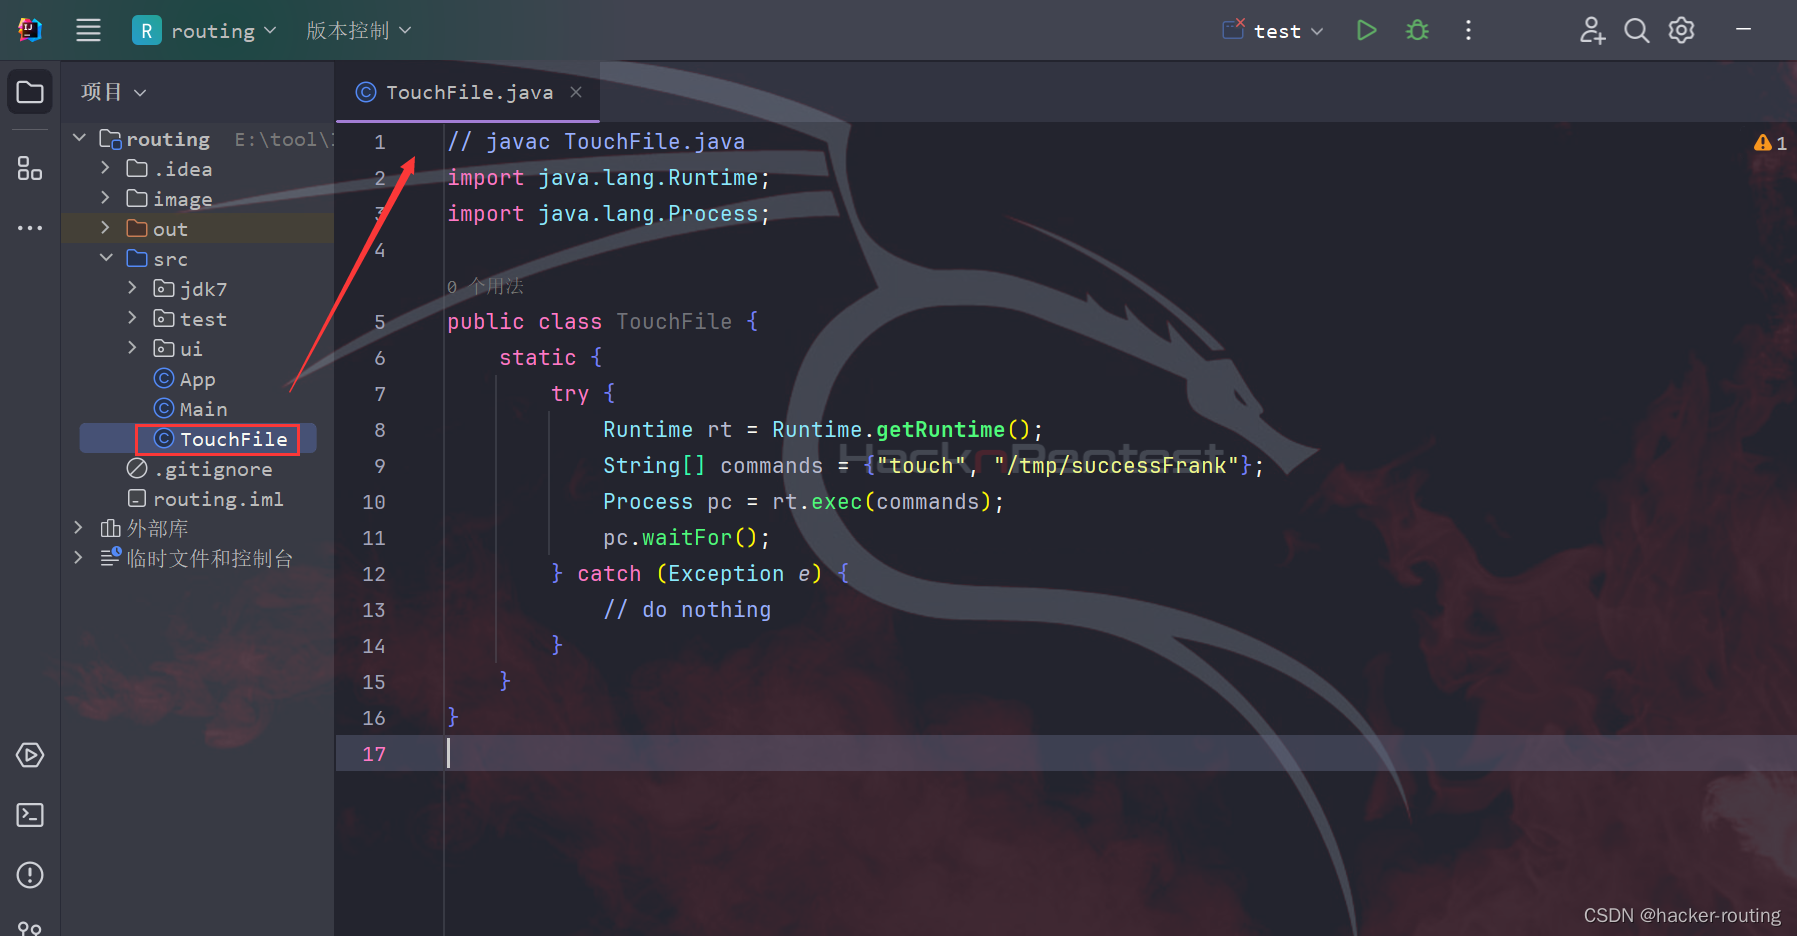Toggle the Project tool window folder icon
The height and width of the screenshot is (936, 1797).
pos(30,92)
